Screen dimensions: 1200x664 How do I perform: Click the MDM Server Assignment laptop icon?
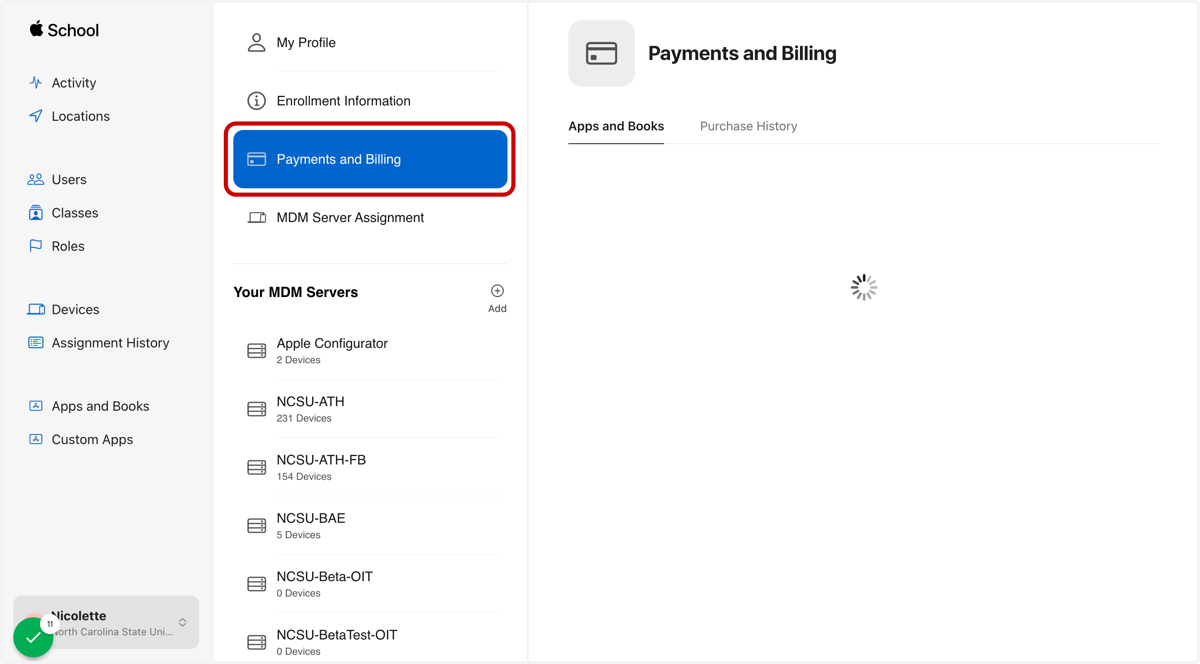[257, 218]
